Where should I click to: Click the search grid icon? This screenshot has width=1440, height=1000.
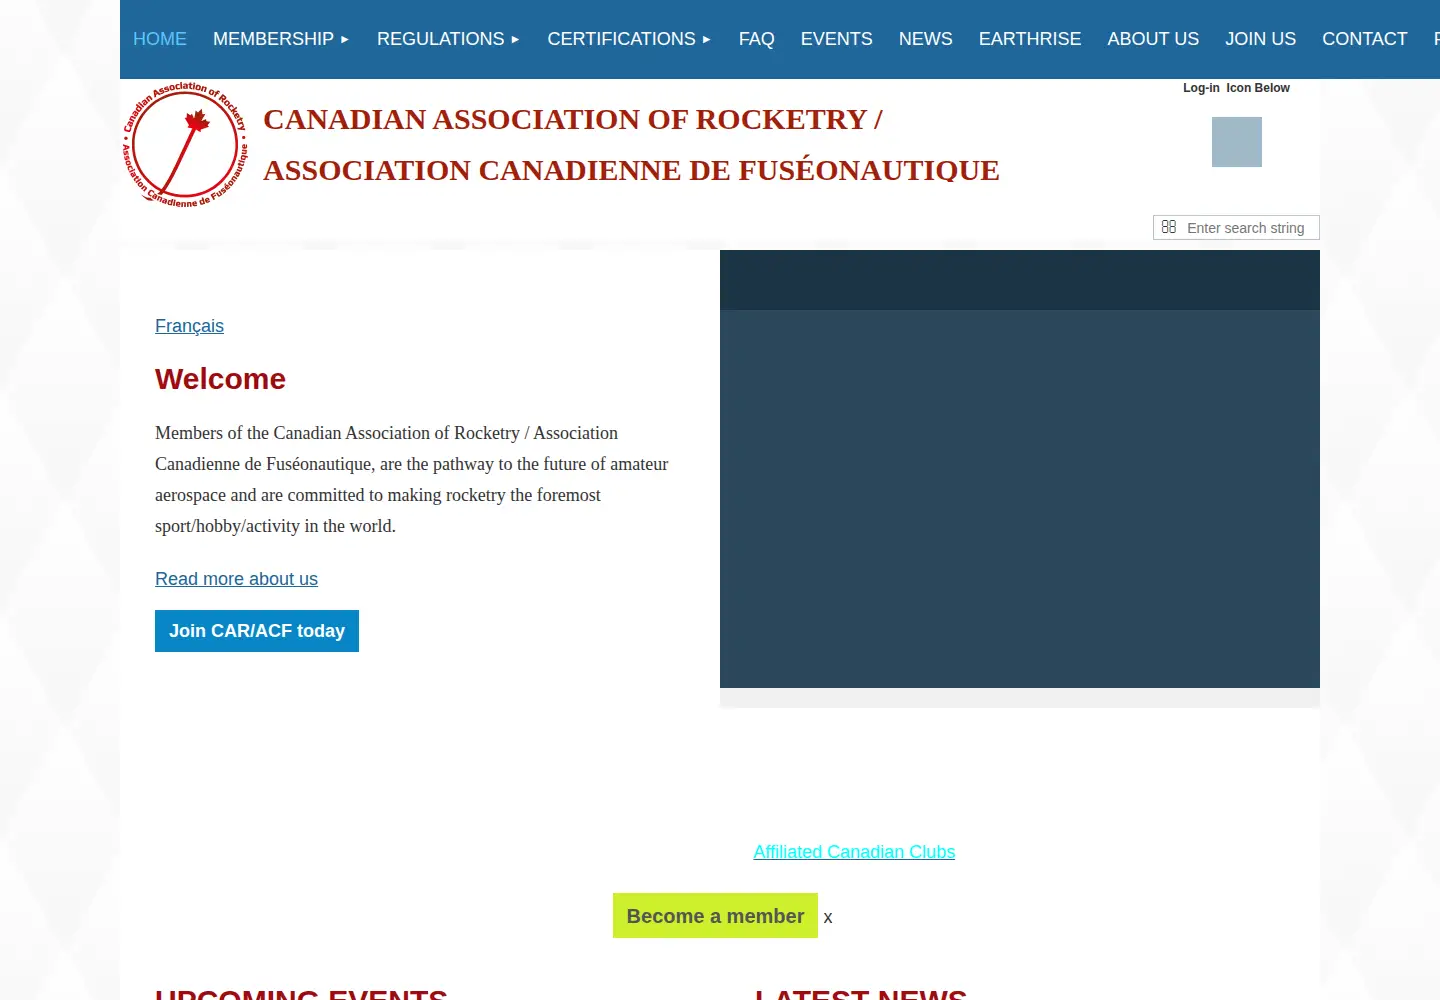point(1169,227)
